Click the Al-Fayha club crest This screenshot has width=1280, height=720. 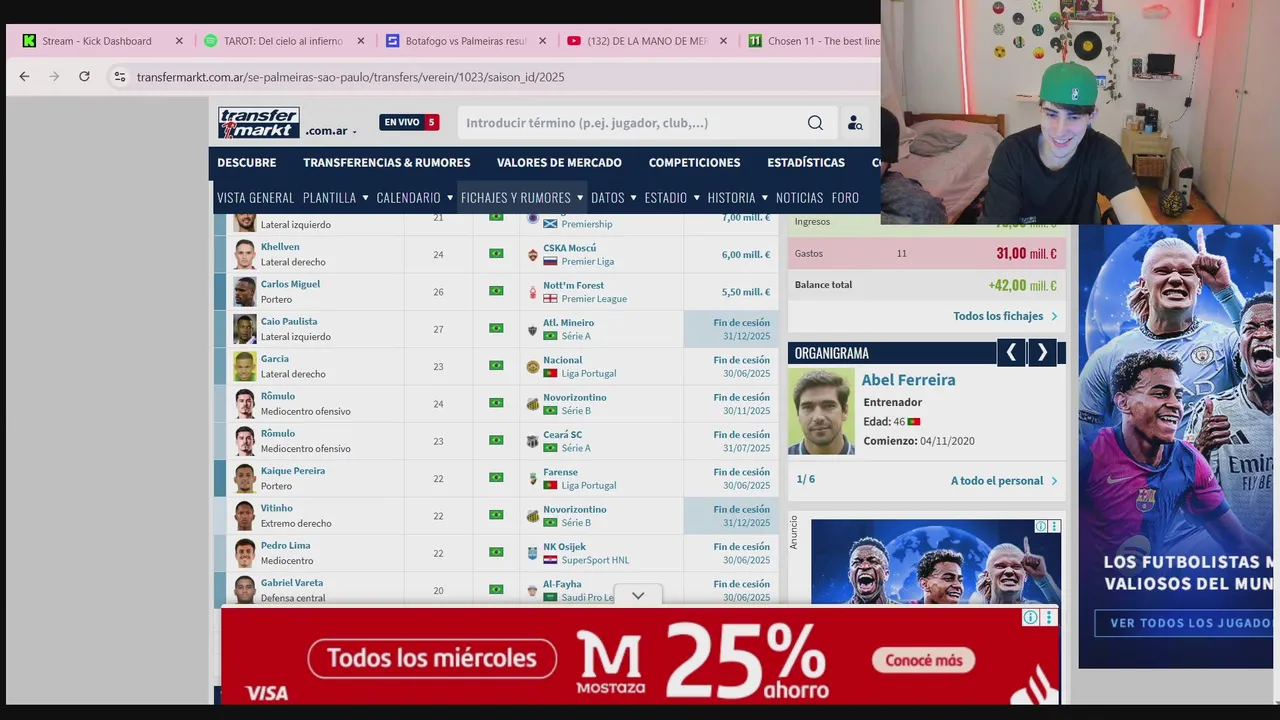pyautogui.click(x=533, y=591)
